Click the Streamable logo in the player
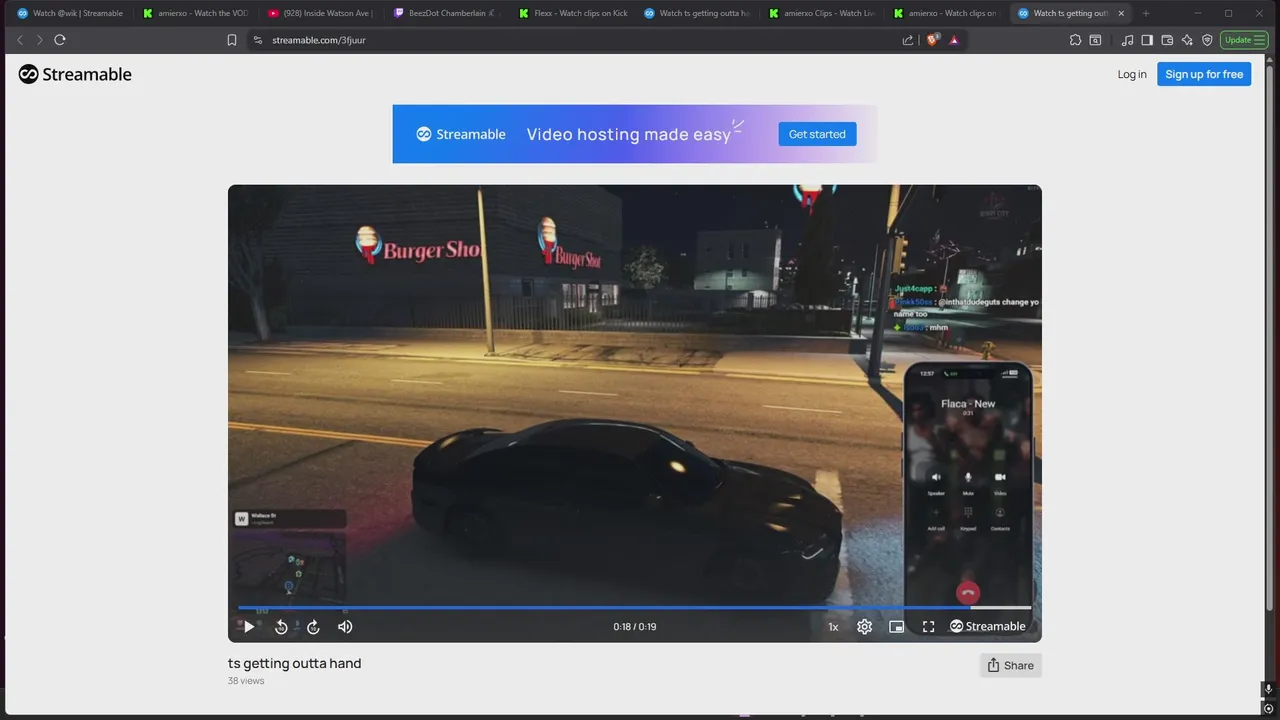 click(x=988, y=627)
